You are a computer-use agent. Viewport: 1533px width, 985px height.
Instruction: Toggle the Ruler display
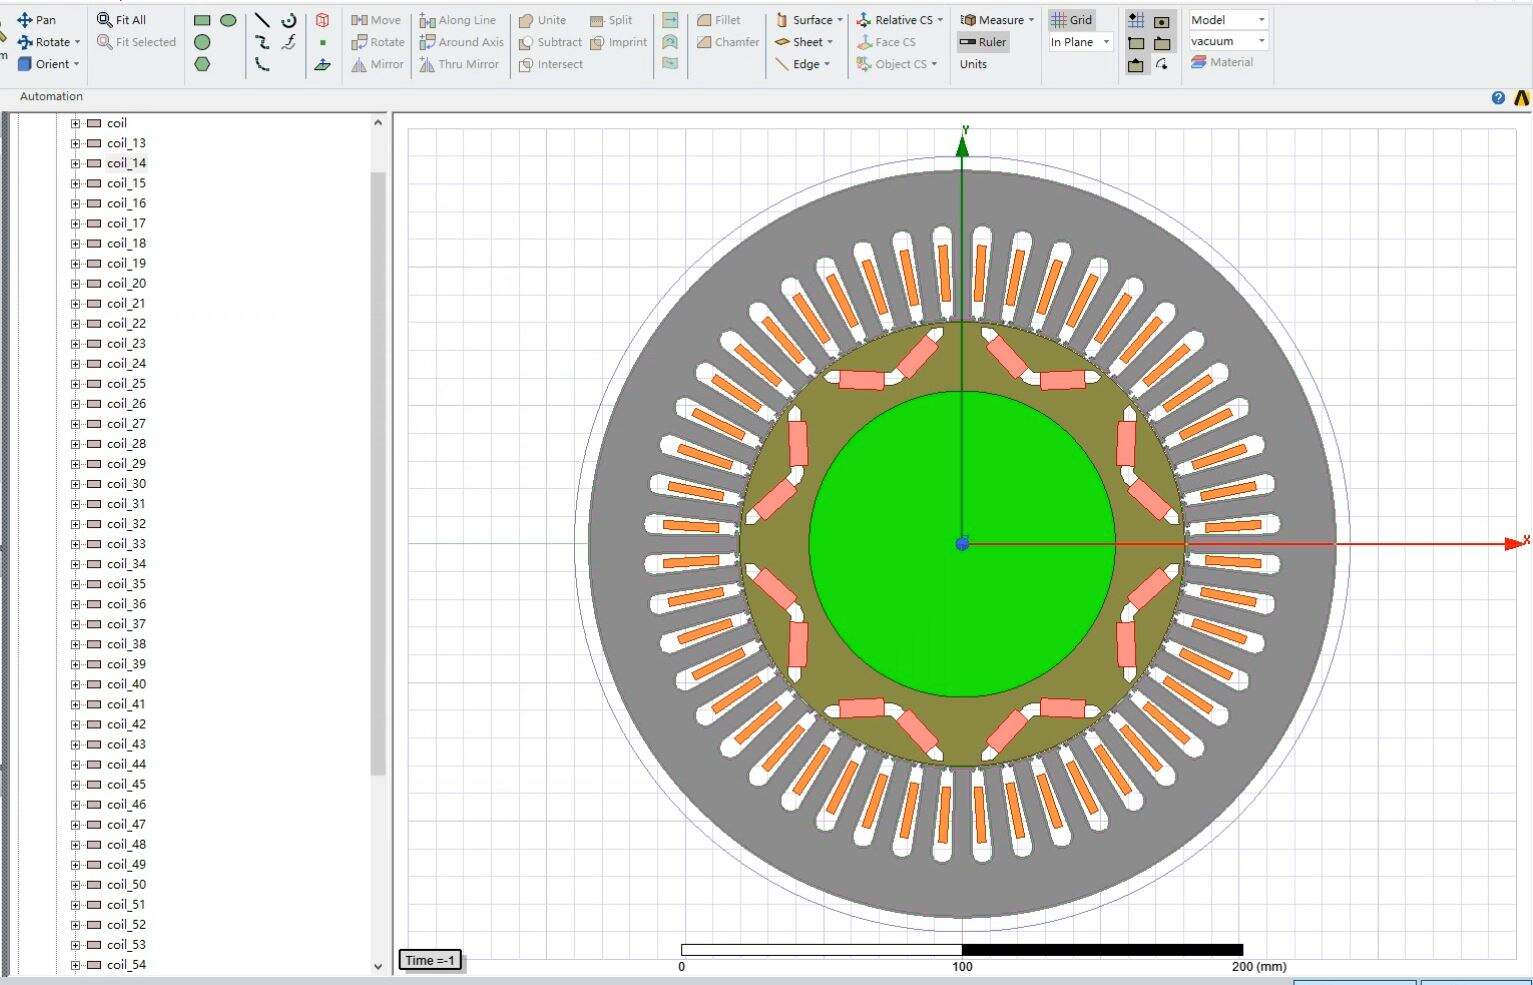[x=983, y=42]
